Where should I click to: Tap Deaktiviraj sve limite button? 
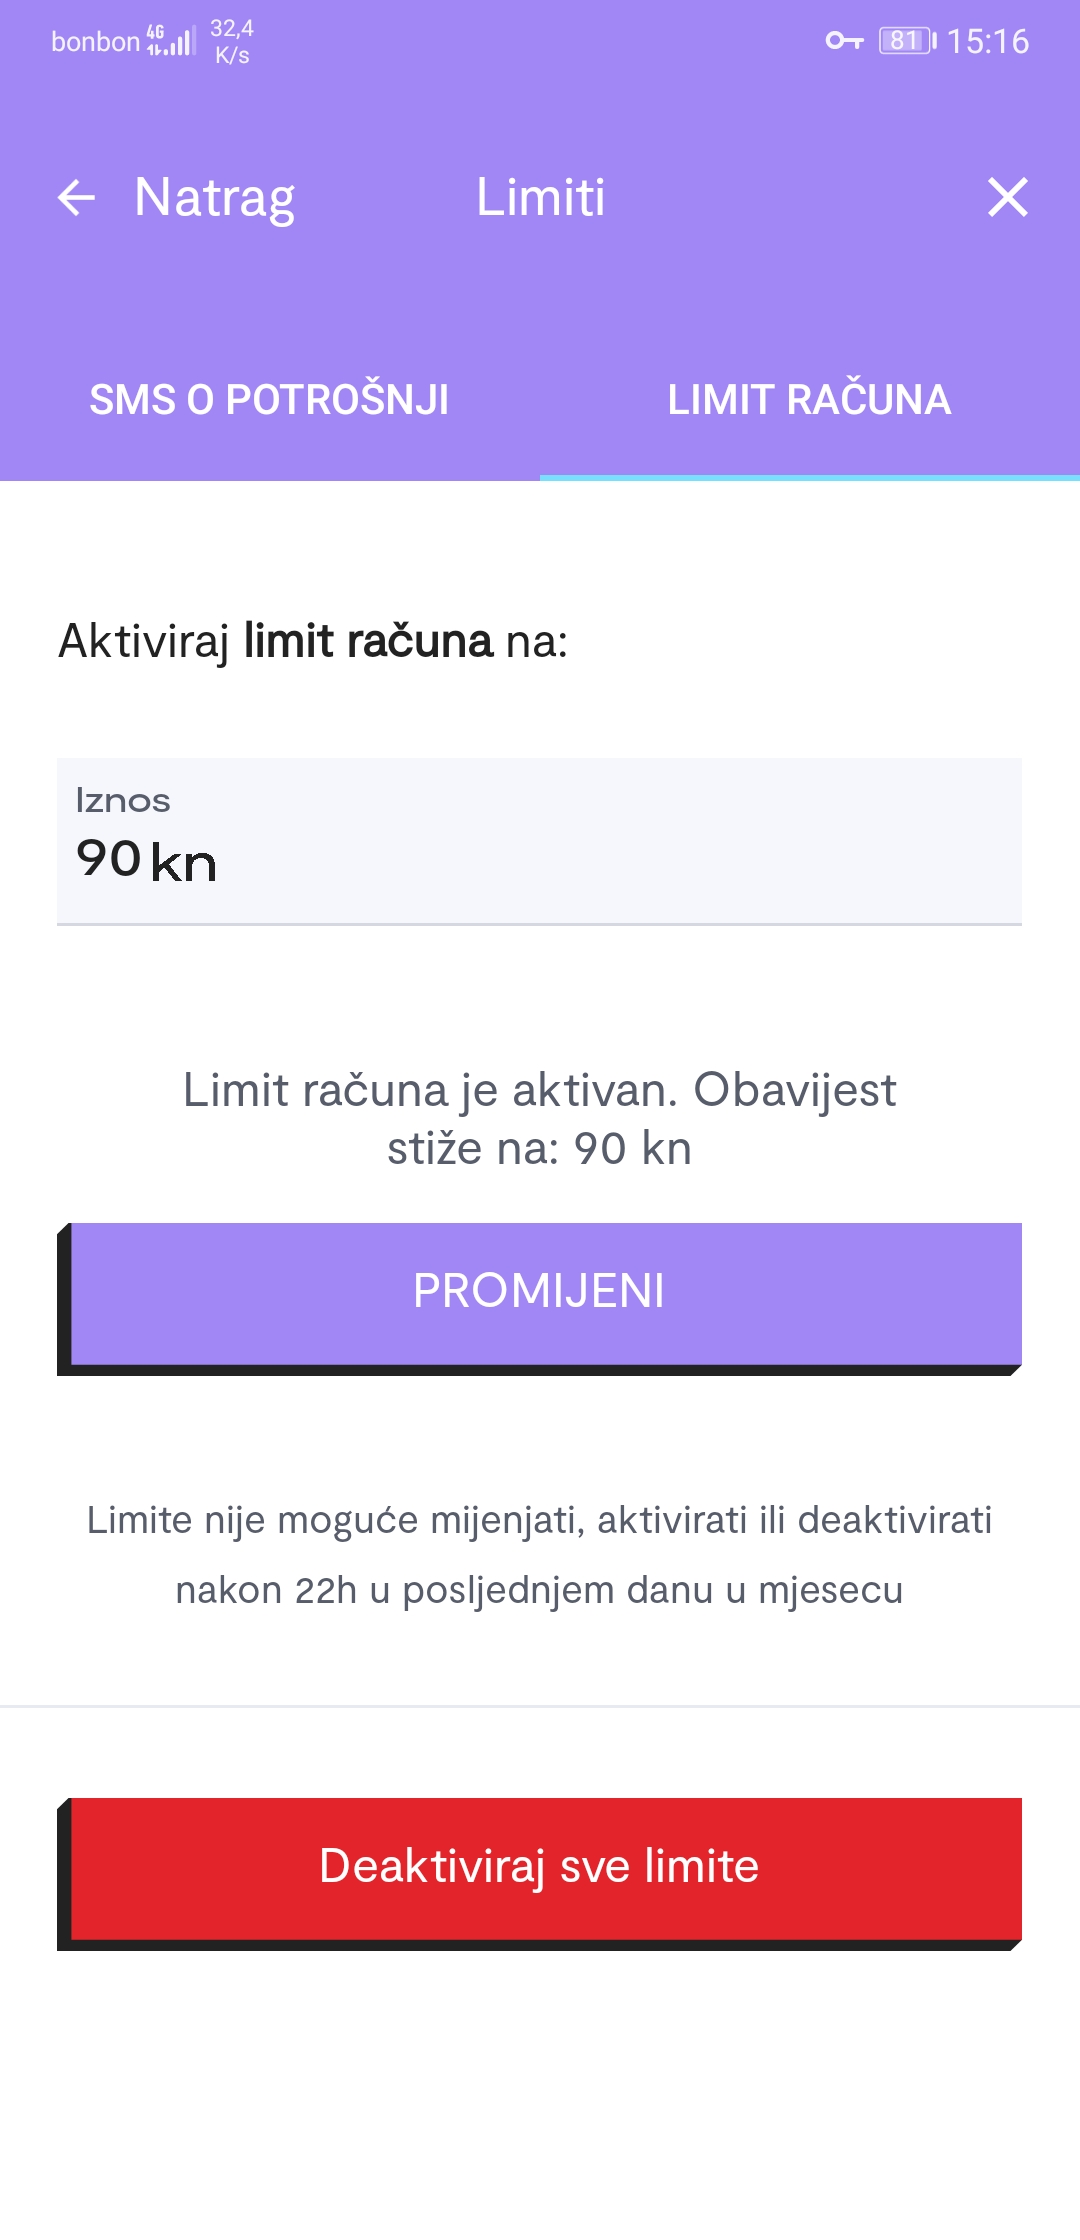point(540,1868)
